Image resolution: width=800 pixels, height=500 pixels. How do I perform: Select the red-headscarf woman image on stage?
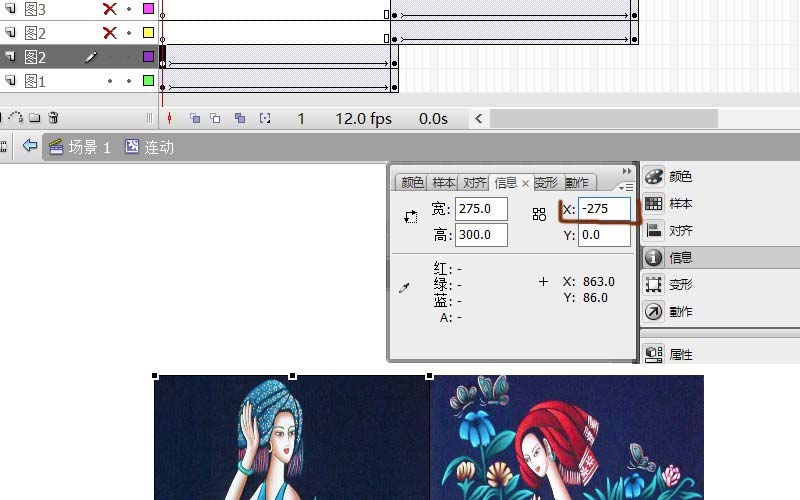point(567,438)
